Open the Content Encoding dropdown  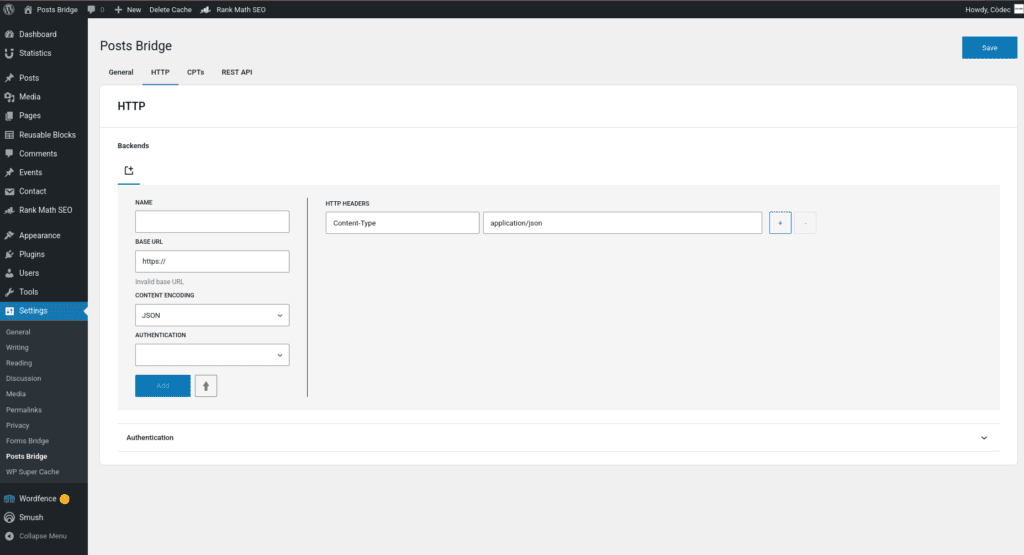coord(212,315)
